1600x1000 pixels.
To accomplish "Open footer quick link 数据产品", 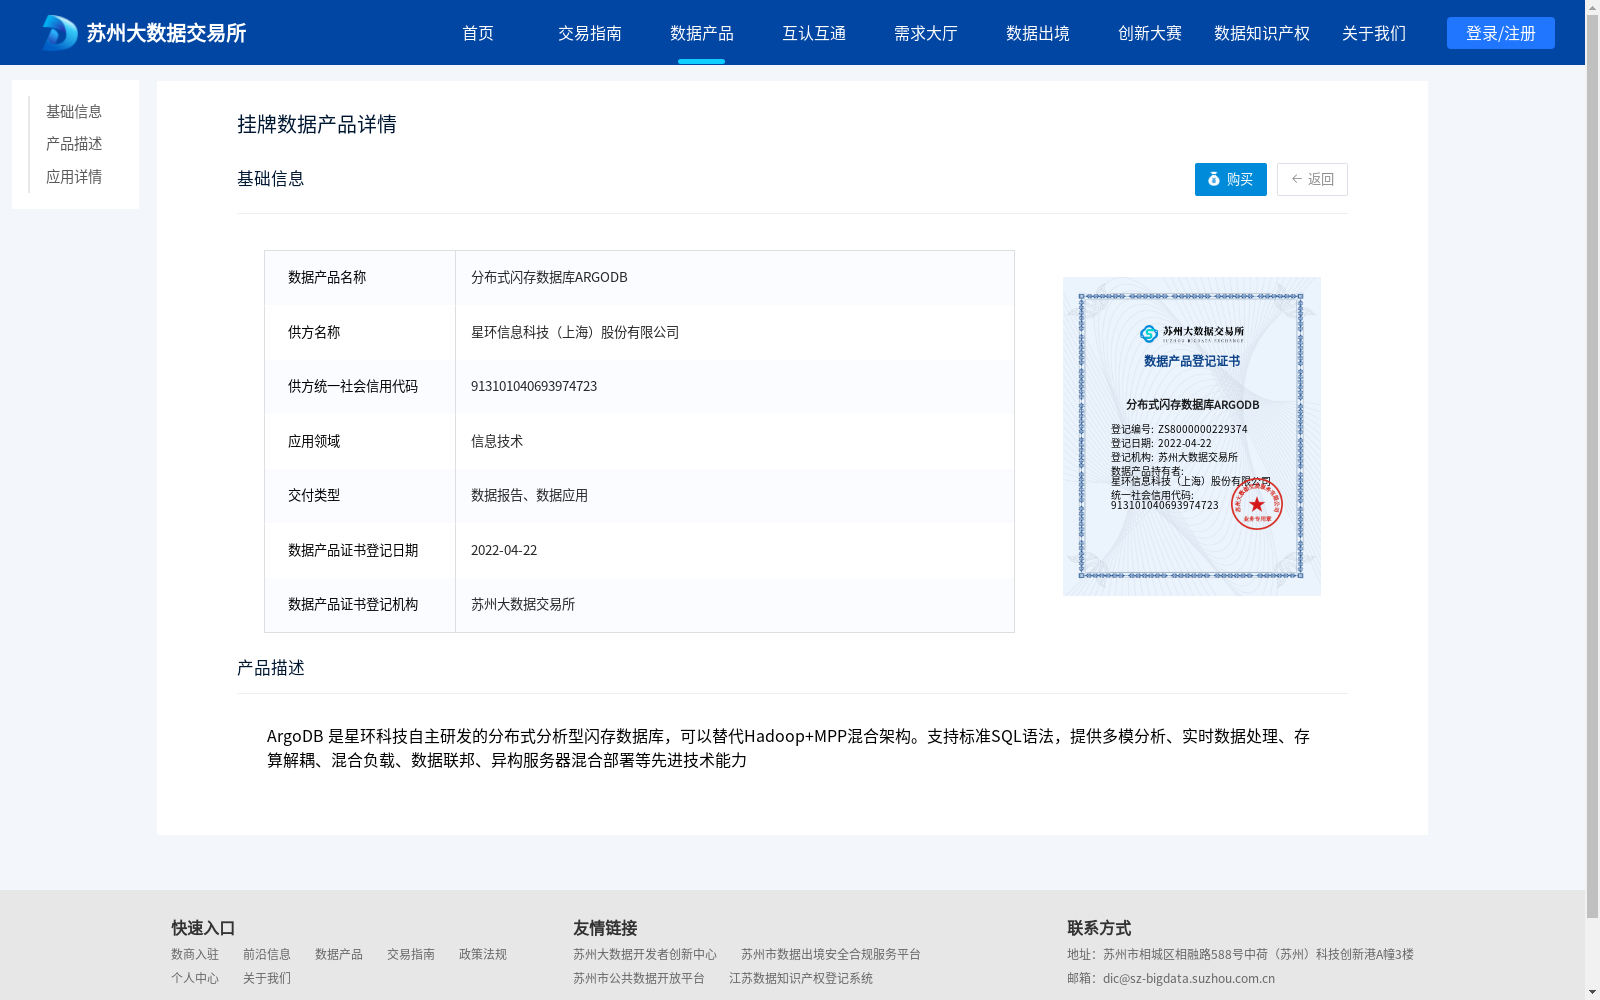I will [339, 954].
